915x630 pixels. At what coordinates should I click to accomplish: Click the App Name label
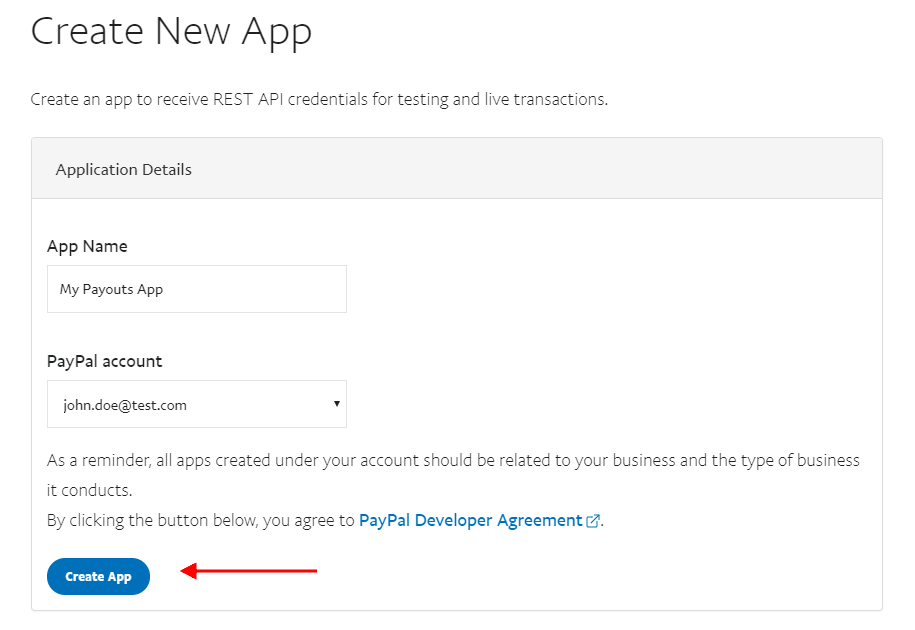87,246
